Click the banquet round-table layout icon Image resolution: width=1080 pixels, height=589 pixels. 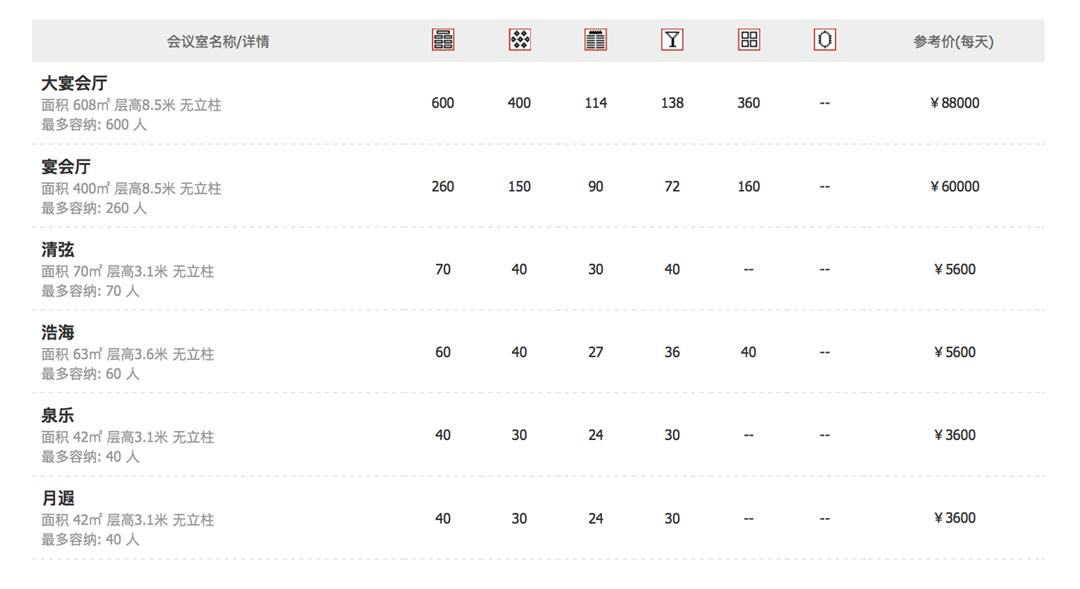(x=519, y=40)
